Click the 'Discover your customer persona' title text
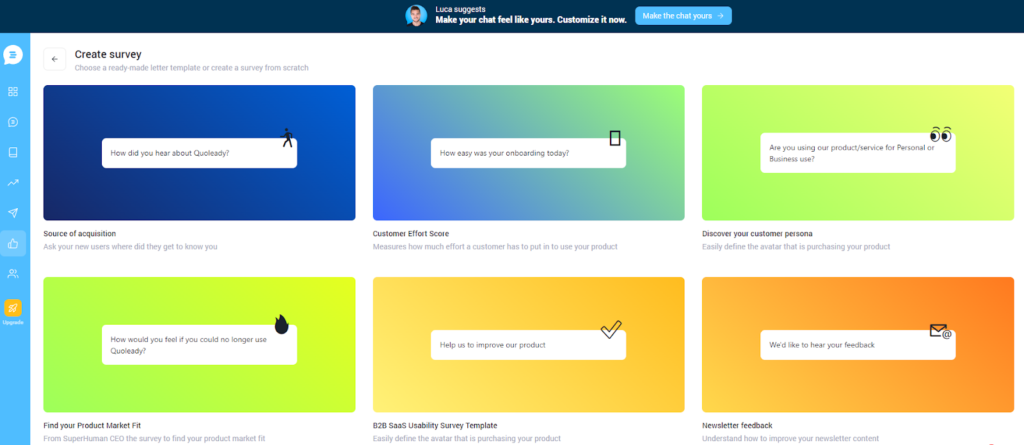Screen dimensions: 1024x445 click(758, 233)
